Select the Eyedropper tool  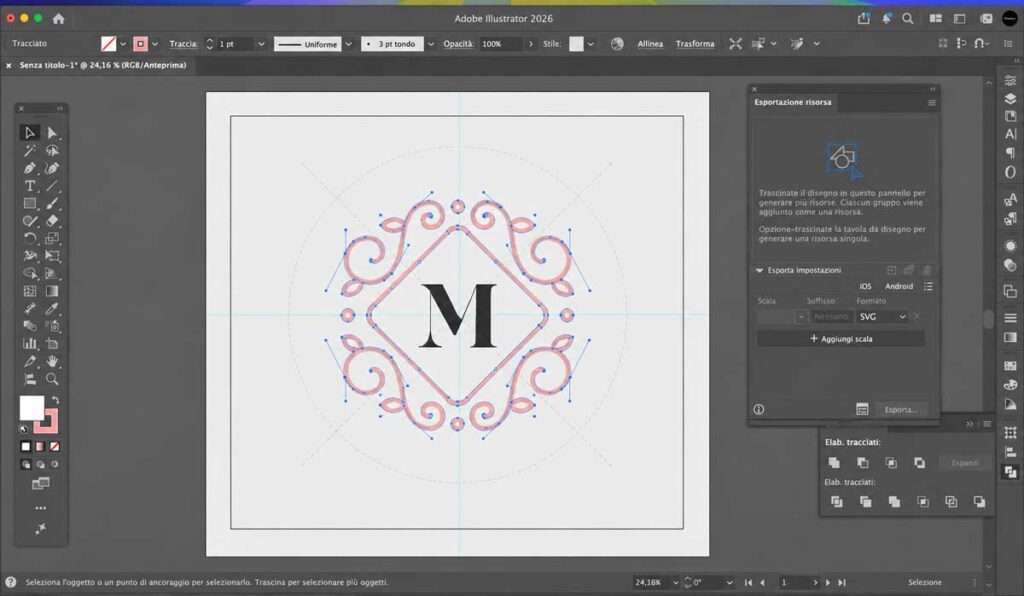tap(52, 308)
